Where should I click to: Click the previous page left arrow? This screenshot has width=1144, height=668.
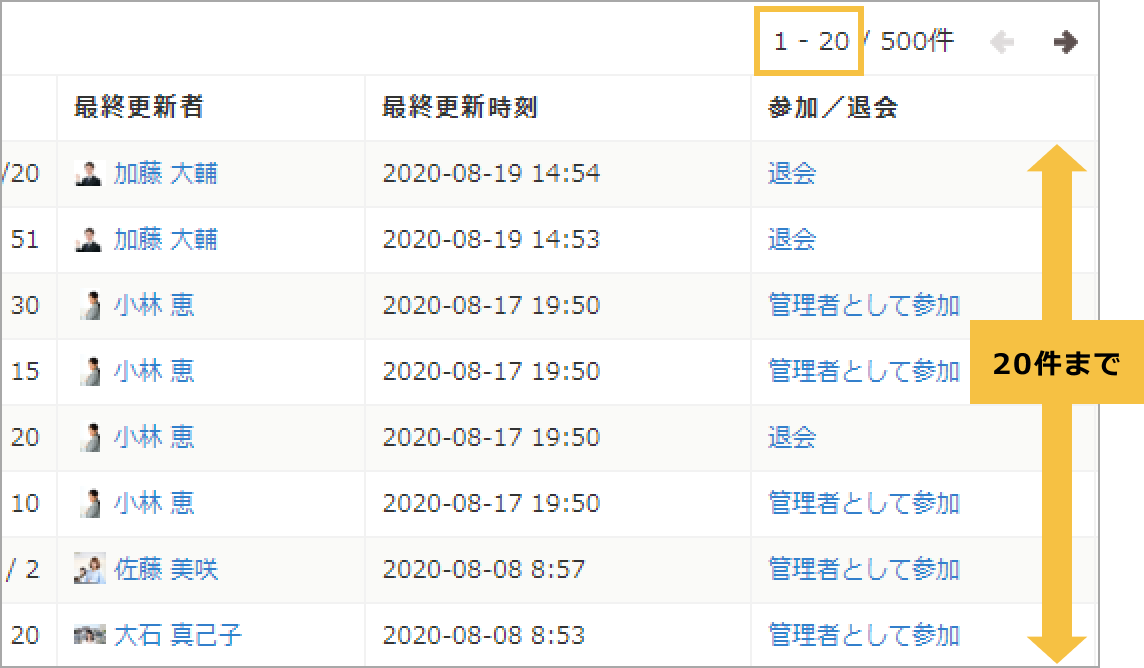point(1002,42)
